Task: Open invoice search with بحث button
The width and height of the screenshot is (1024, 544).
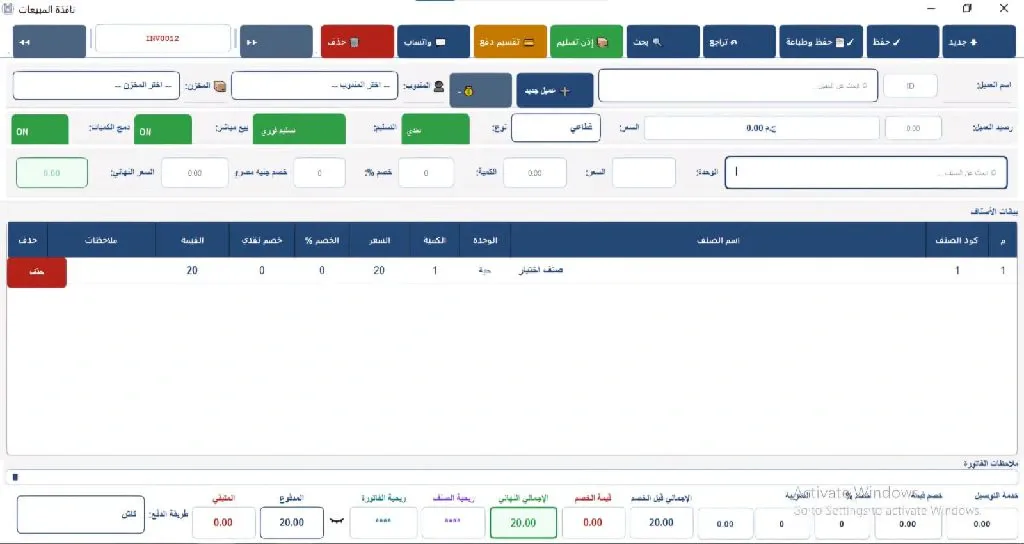Action: 663,42
